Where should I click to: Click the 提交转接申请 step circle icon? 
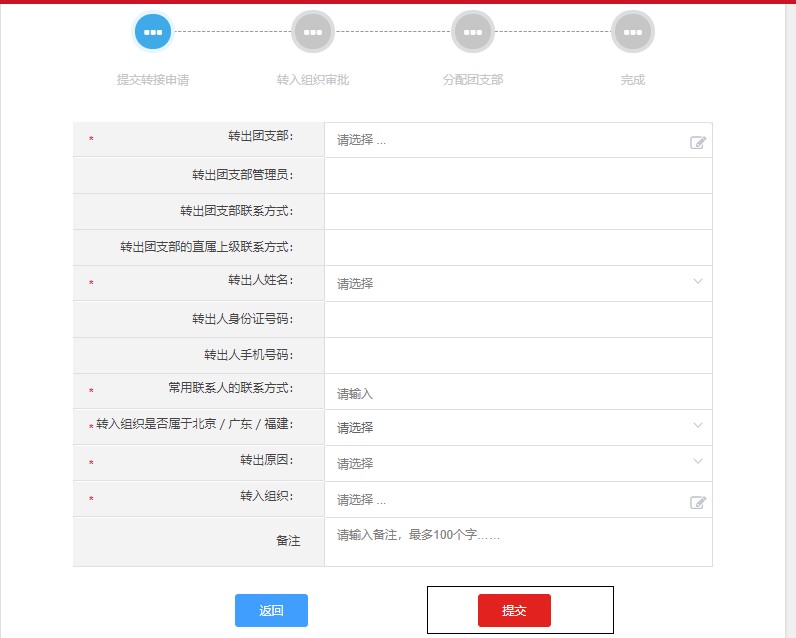(x=153, y=32)
